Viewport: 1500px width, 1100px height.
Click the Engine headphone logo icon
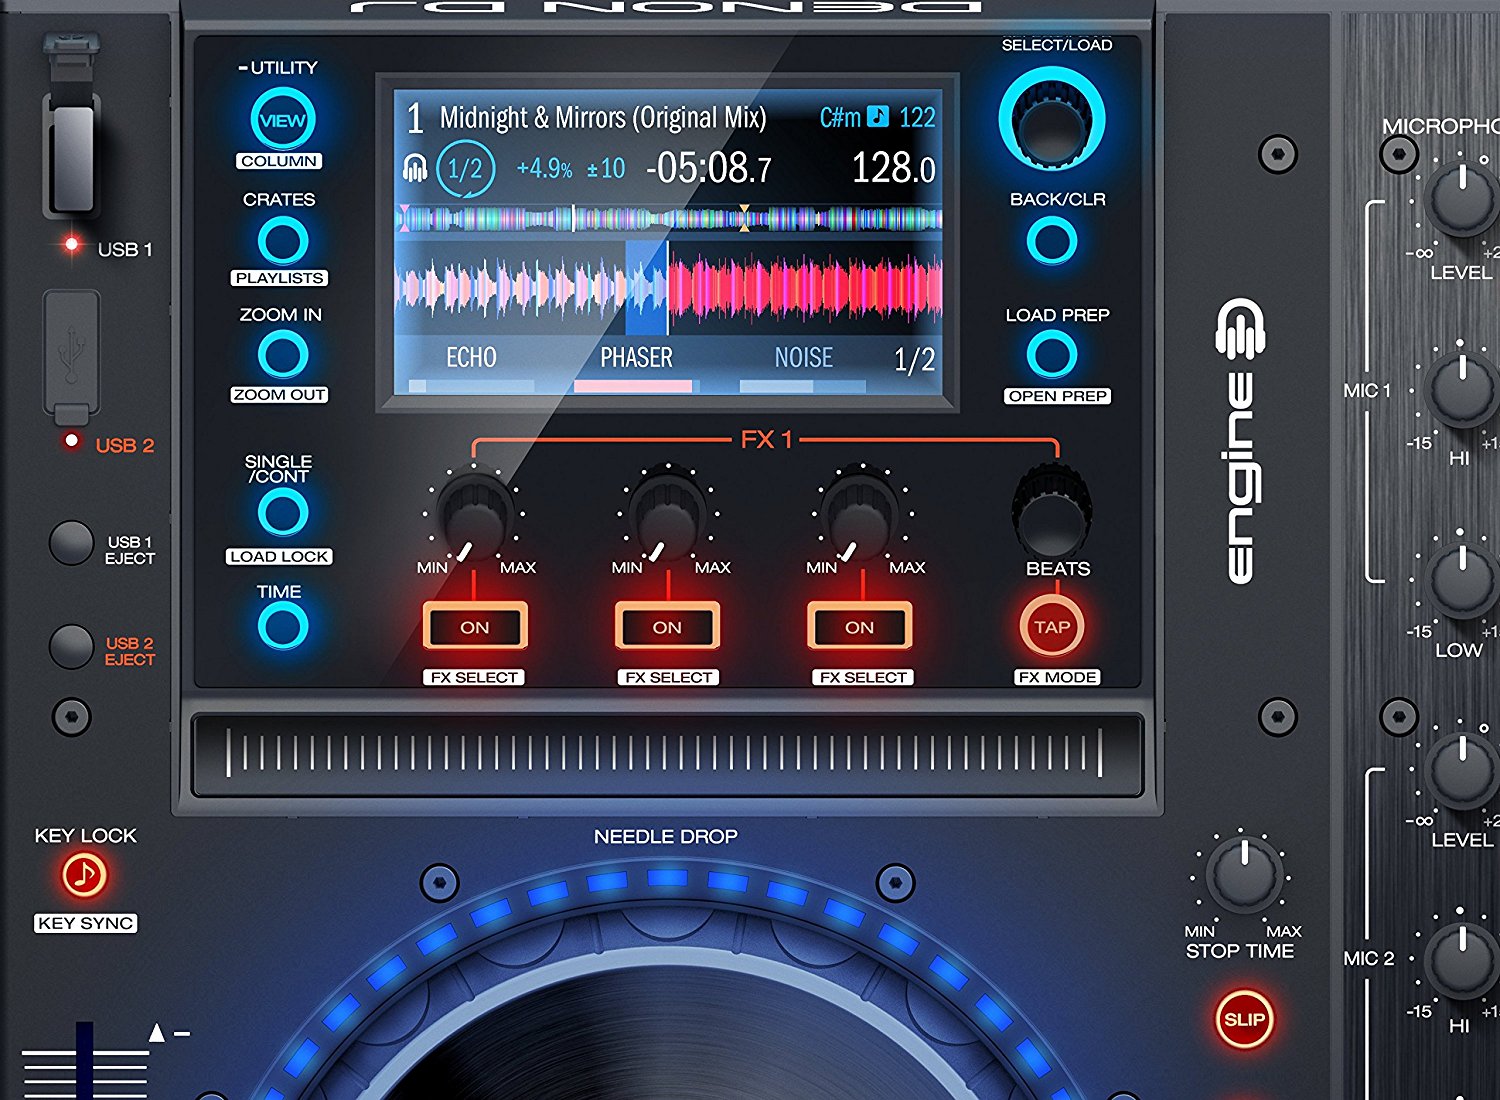coord(1240,329)
